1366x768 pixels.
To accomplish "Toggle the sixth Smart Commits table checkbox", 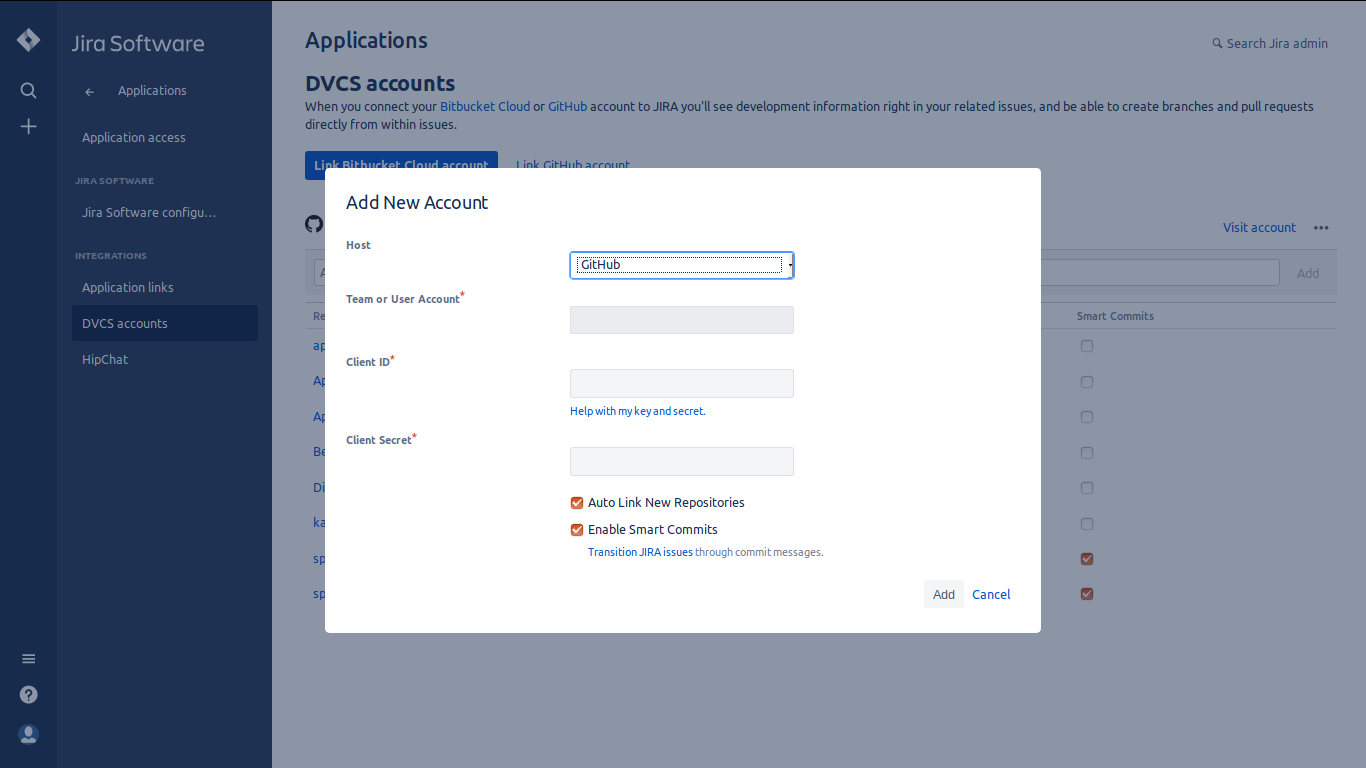I will (1087, 524).
